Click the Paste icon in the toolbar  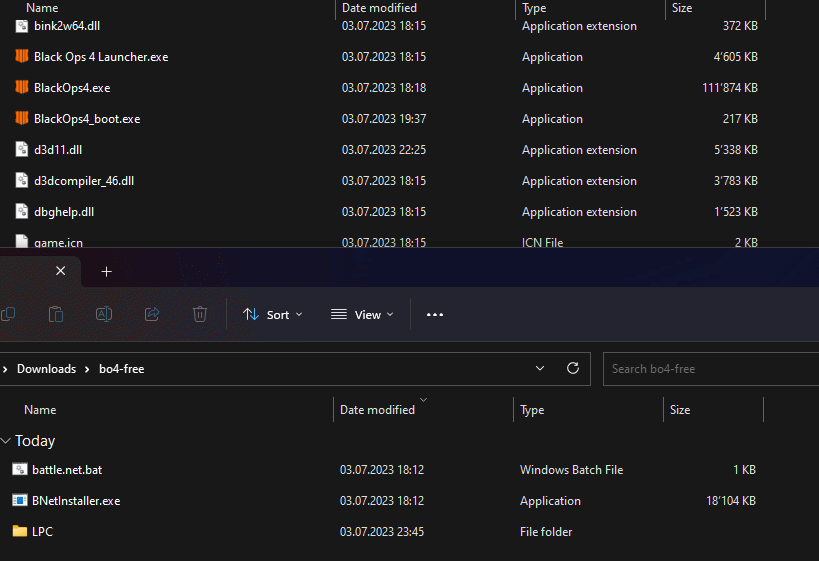click(x=57, y=314)
